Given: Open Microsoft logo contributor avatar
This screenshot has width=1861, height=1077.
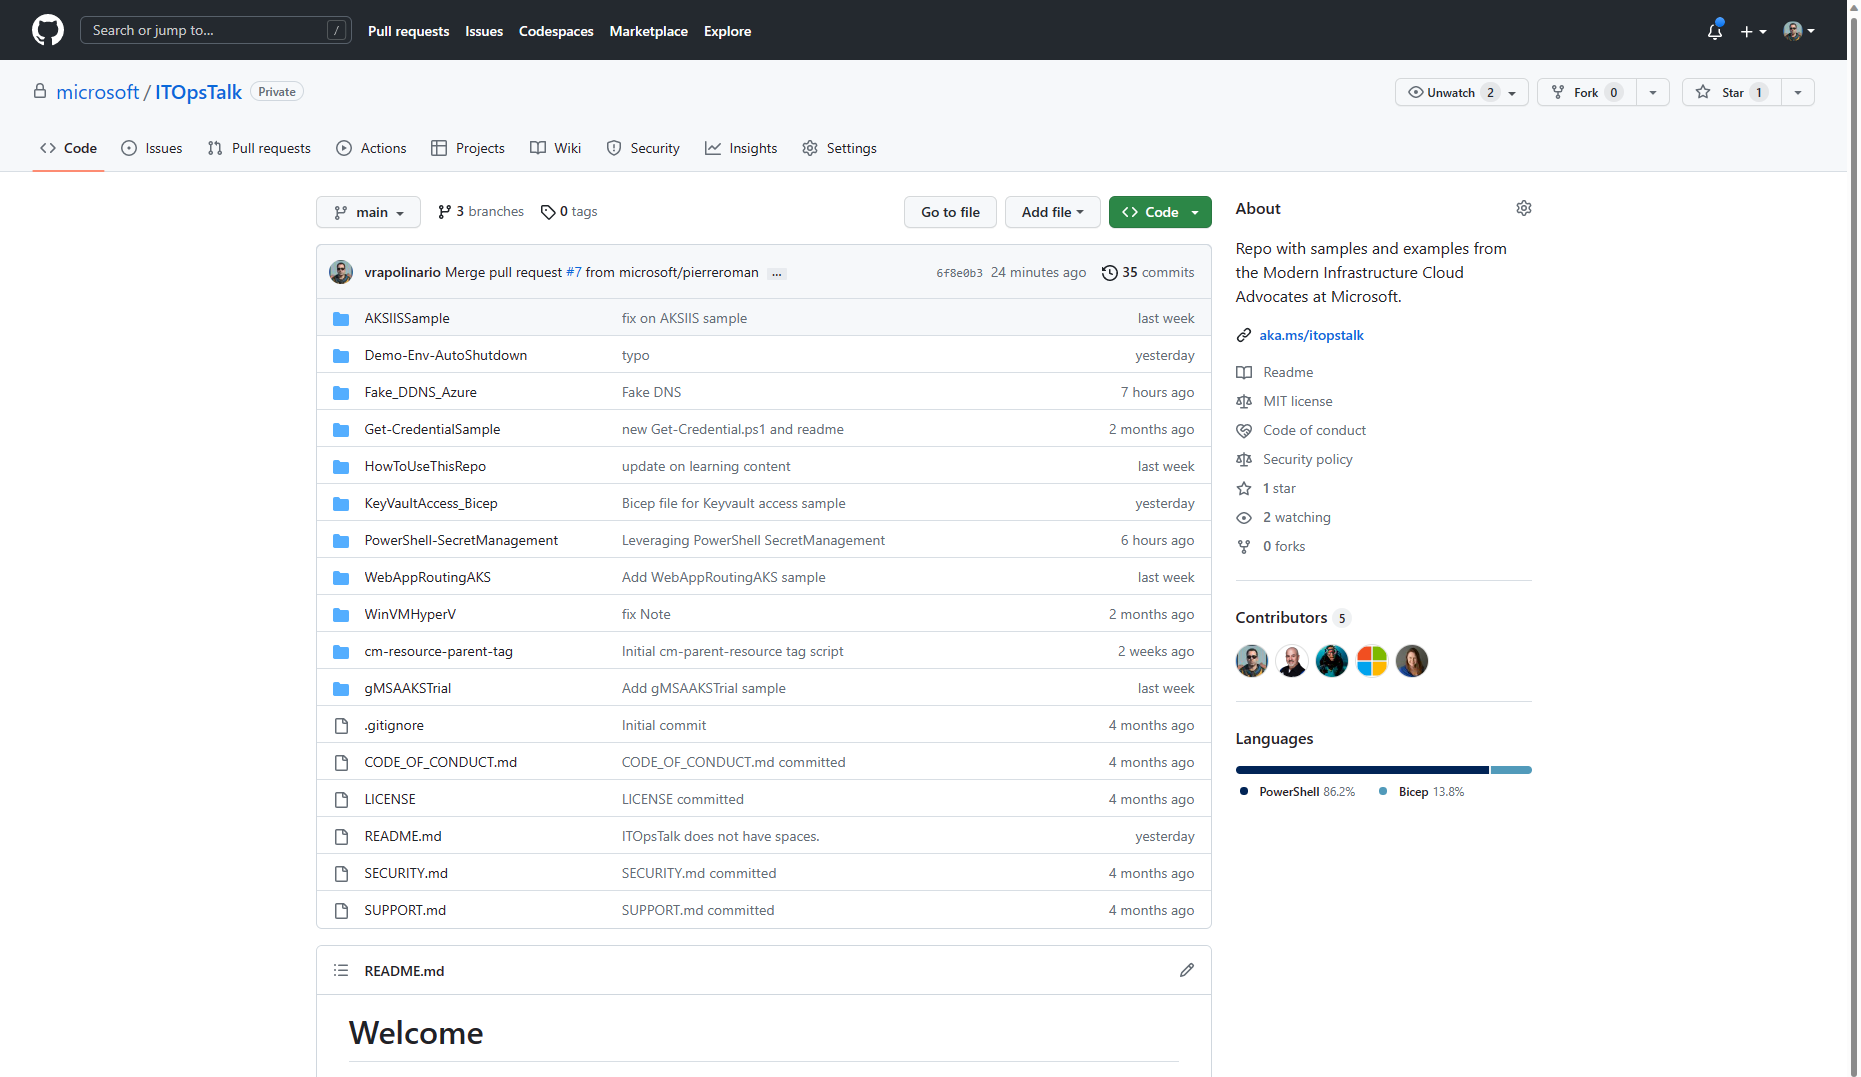Looking at the screenshot, I should tap(1372, 661).
